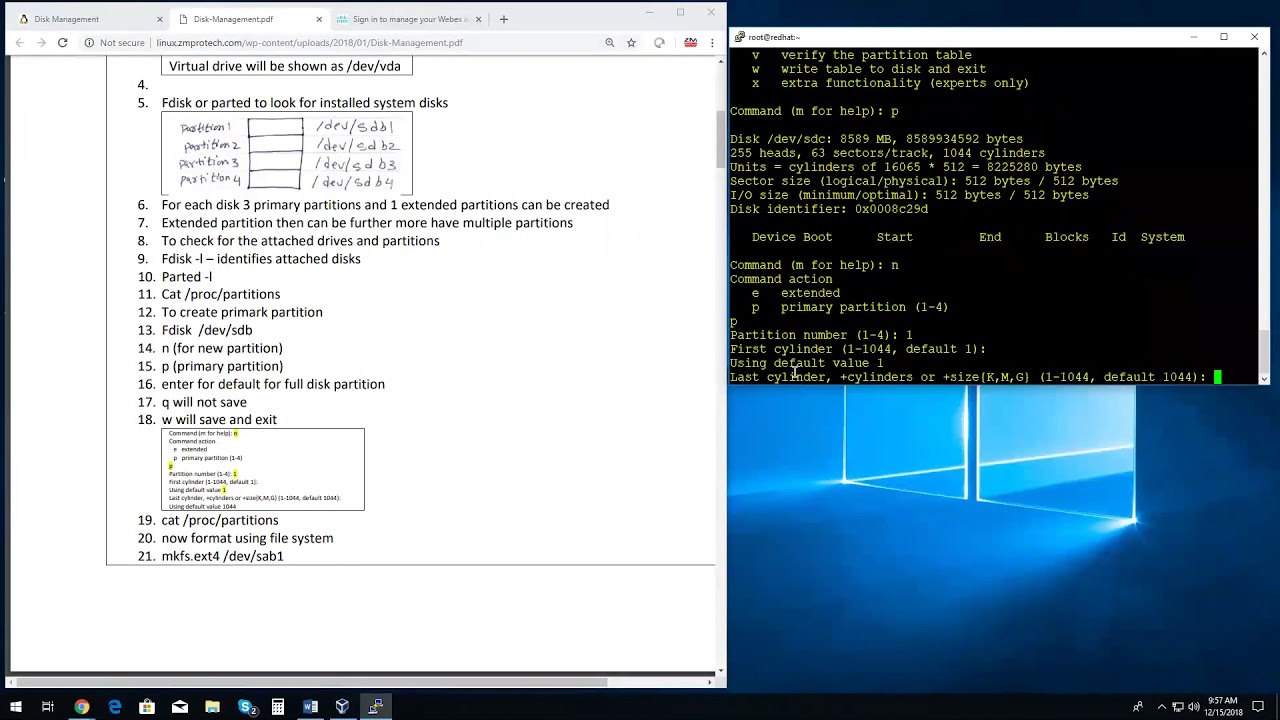Viewport: 1280px width, 720px height.
Task: Close the Disk-Management.pdf tab
Action: tap(319, 19)
